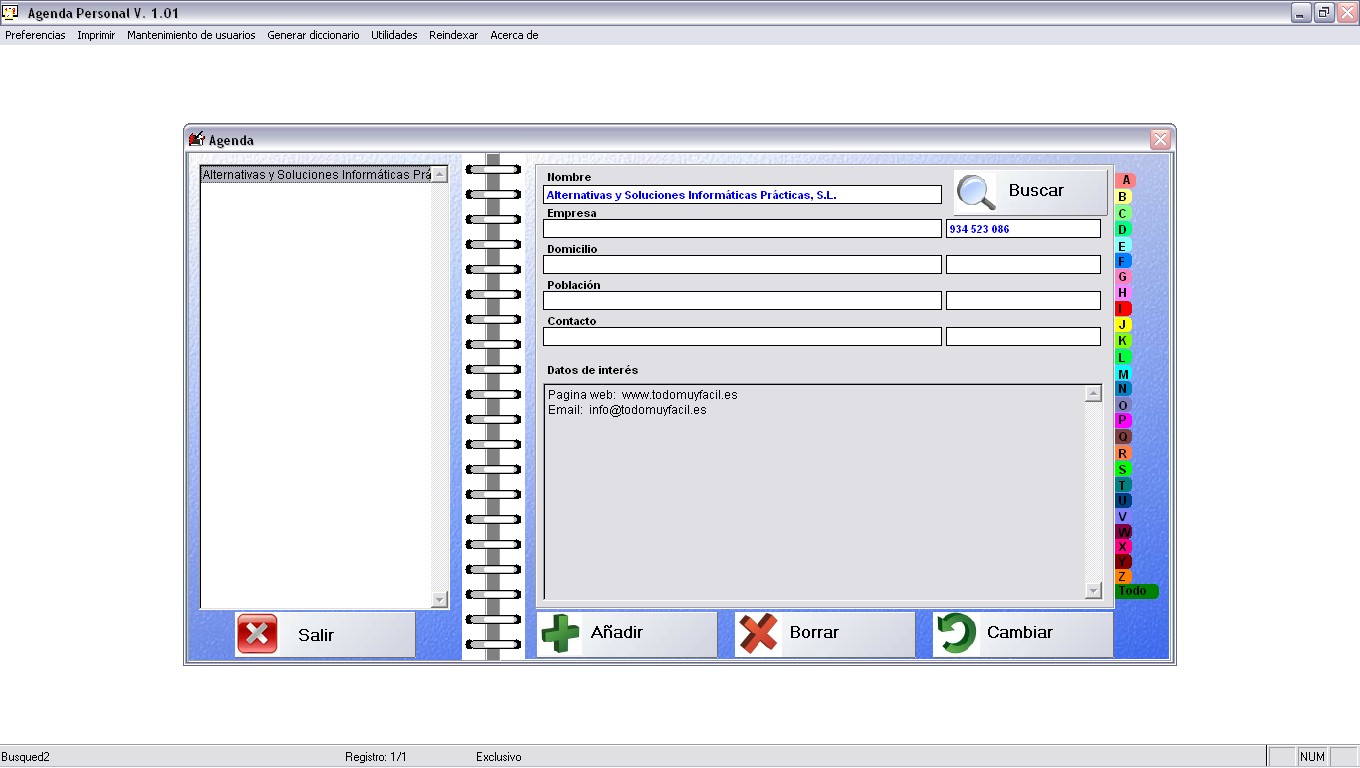The height and width of the screenshot is (768, 1360).
Task: Open the Imprimir menu
Action: (96, 35)
